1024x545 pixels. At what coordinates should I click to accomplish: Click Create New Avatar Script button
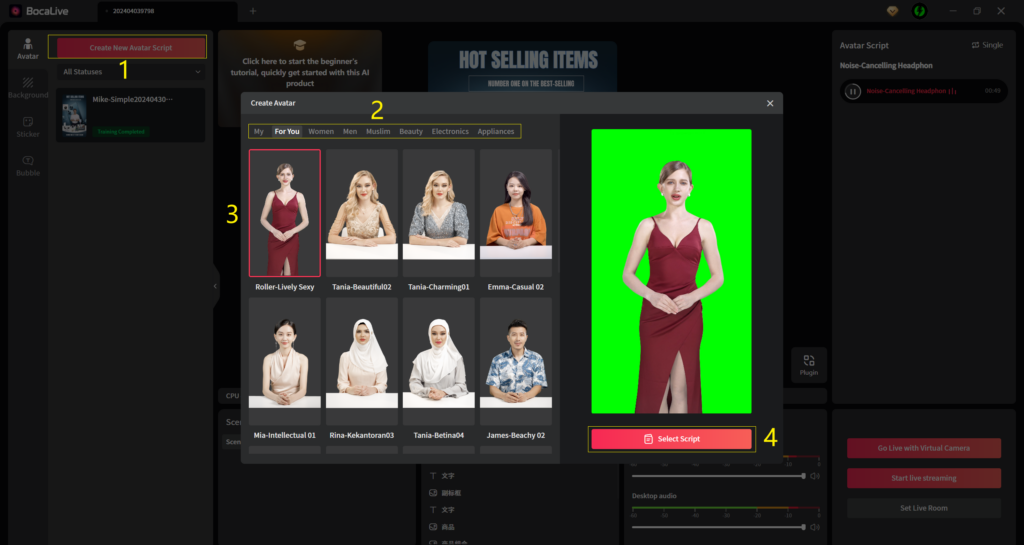[131, 48]
